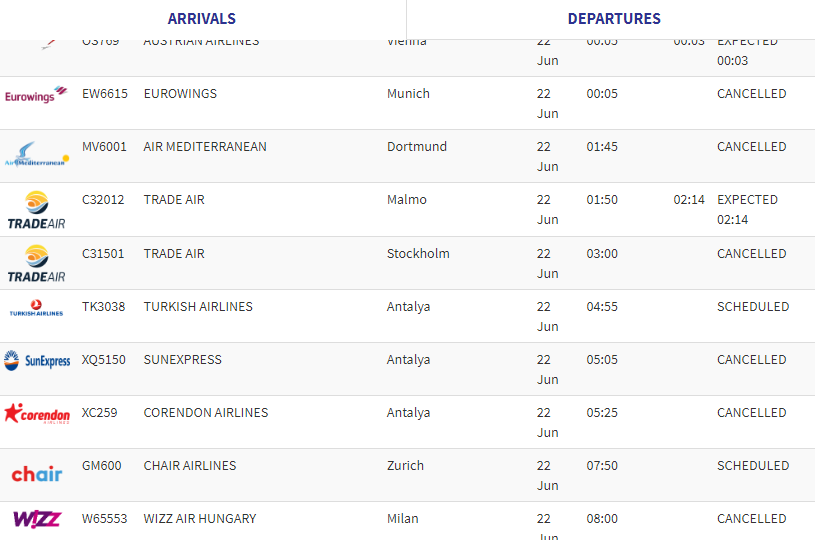Click the Turkish Airlines logo

coord(36,308)
